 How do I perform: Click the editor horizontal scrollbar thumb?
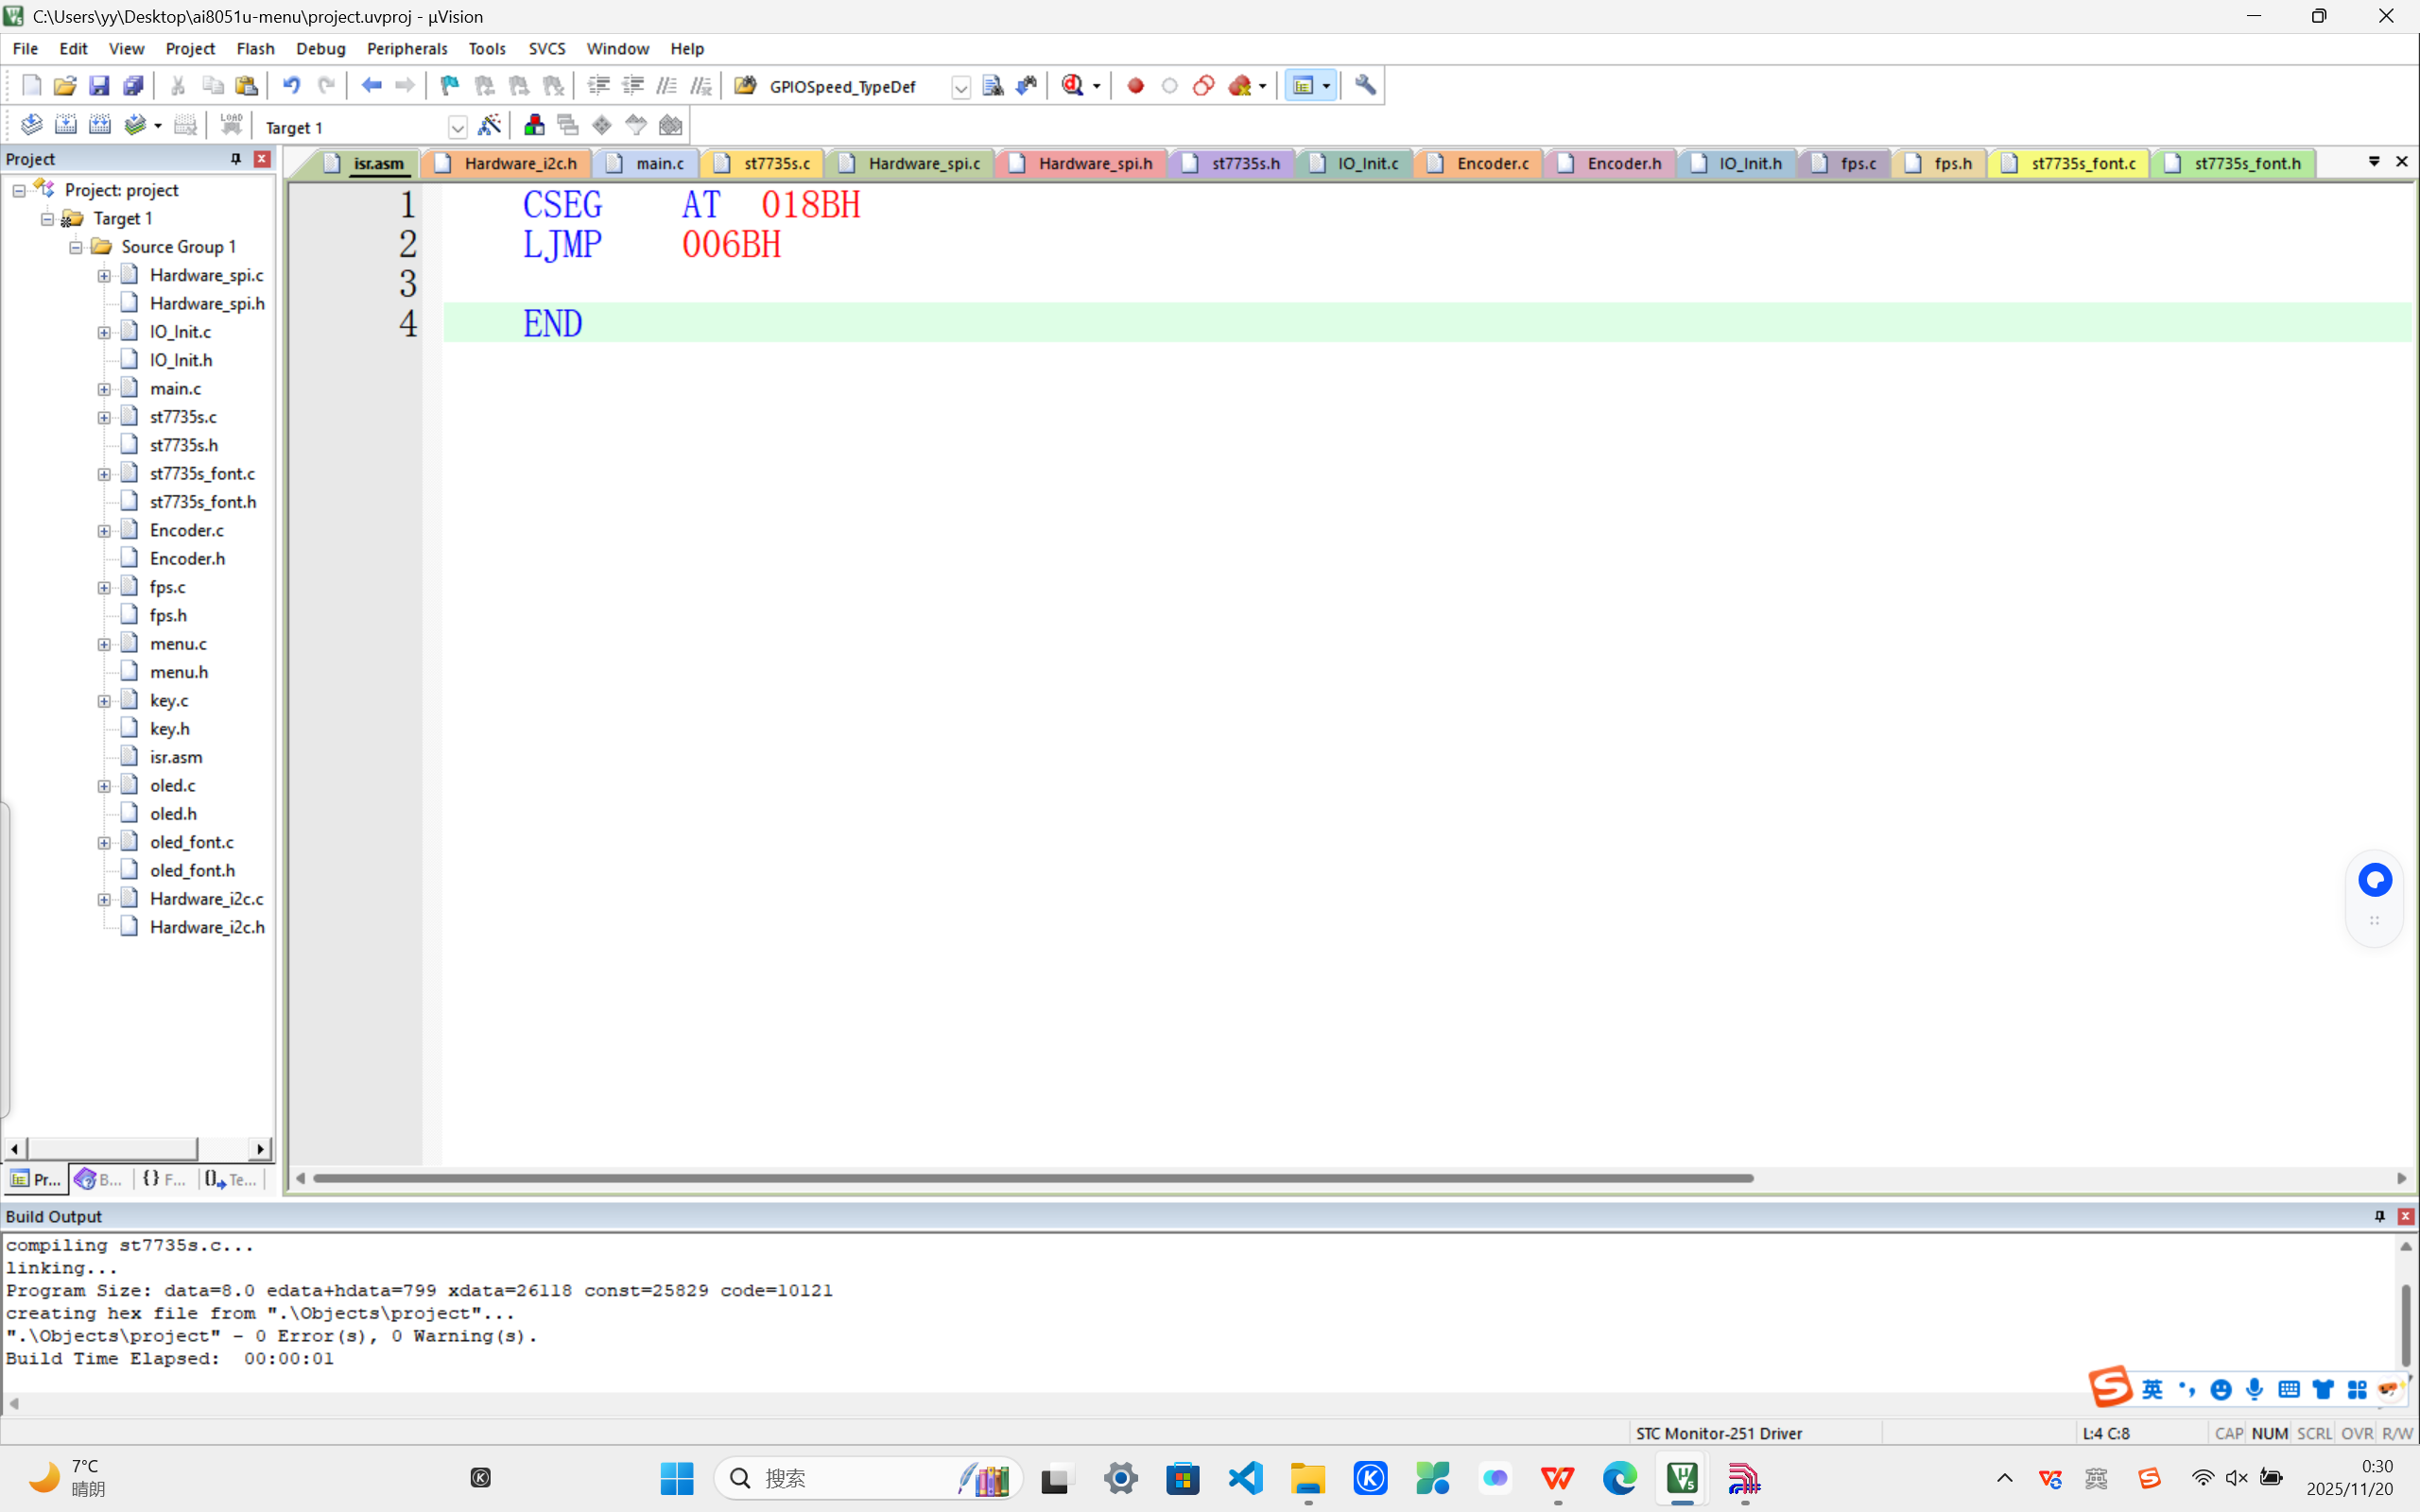(x=1032, y=1178)
